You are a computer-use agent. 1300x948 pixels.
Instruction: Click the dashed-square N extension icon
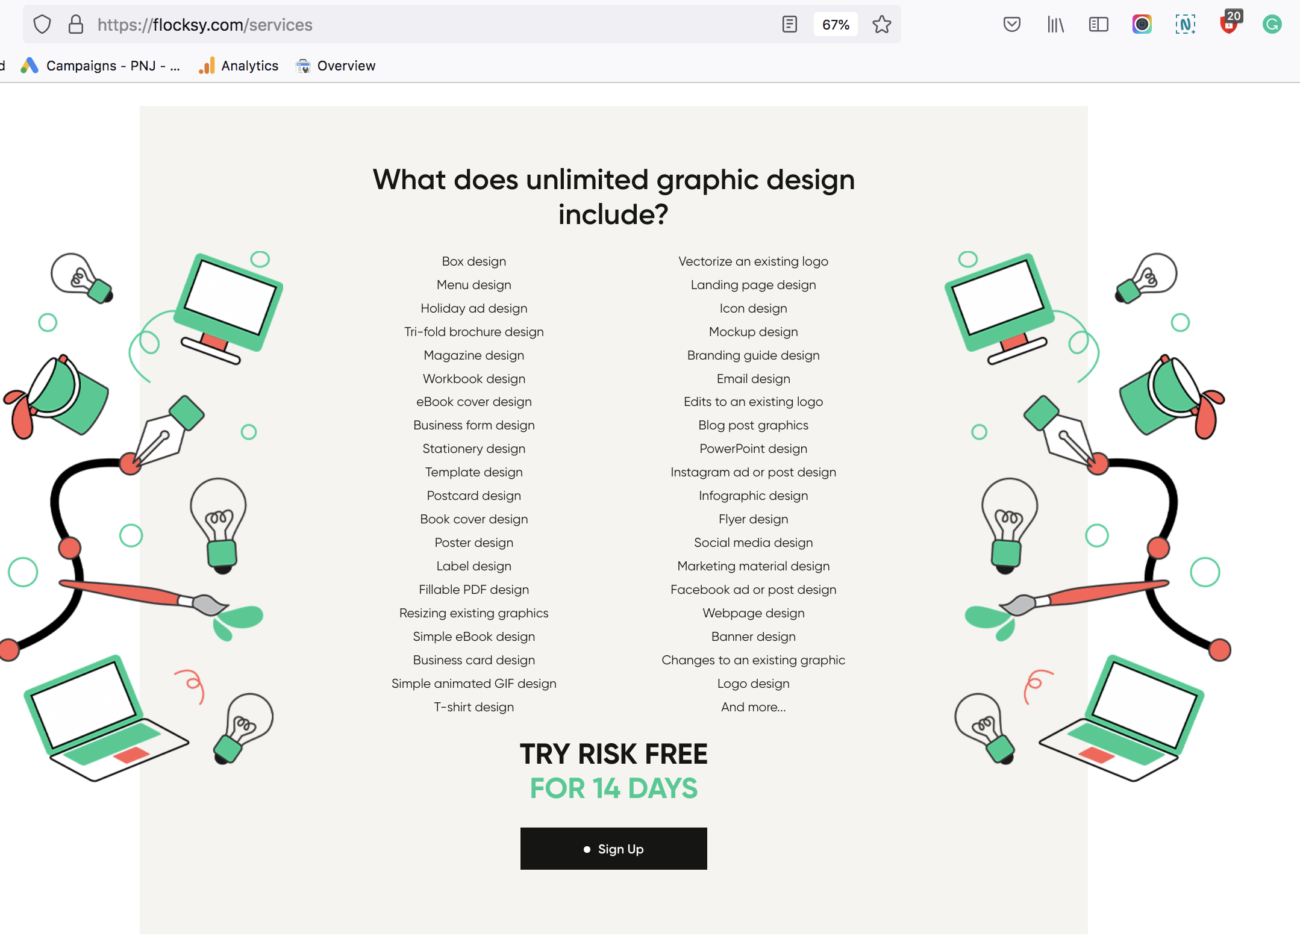pos(1185,24)
